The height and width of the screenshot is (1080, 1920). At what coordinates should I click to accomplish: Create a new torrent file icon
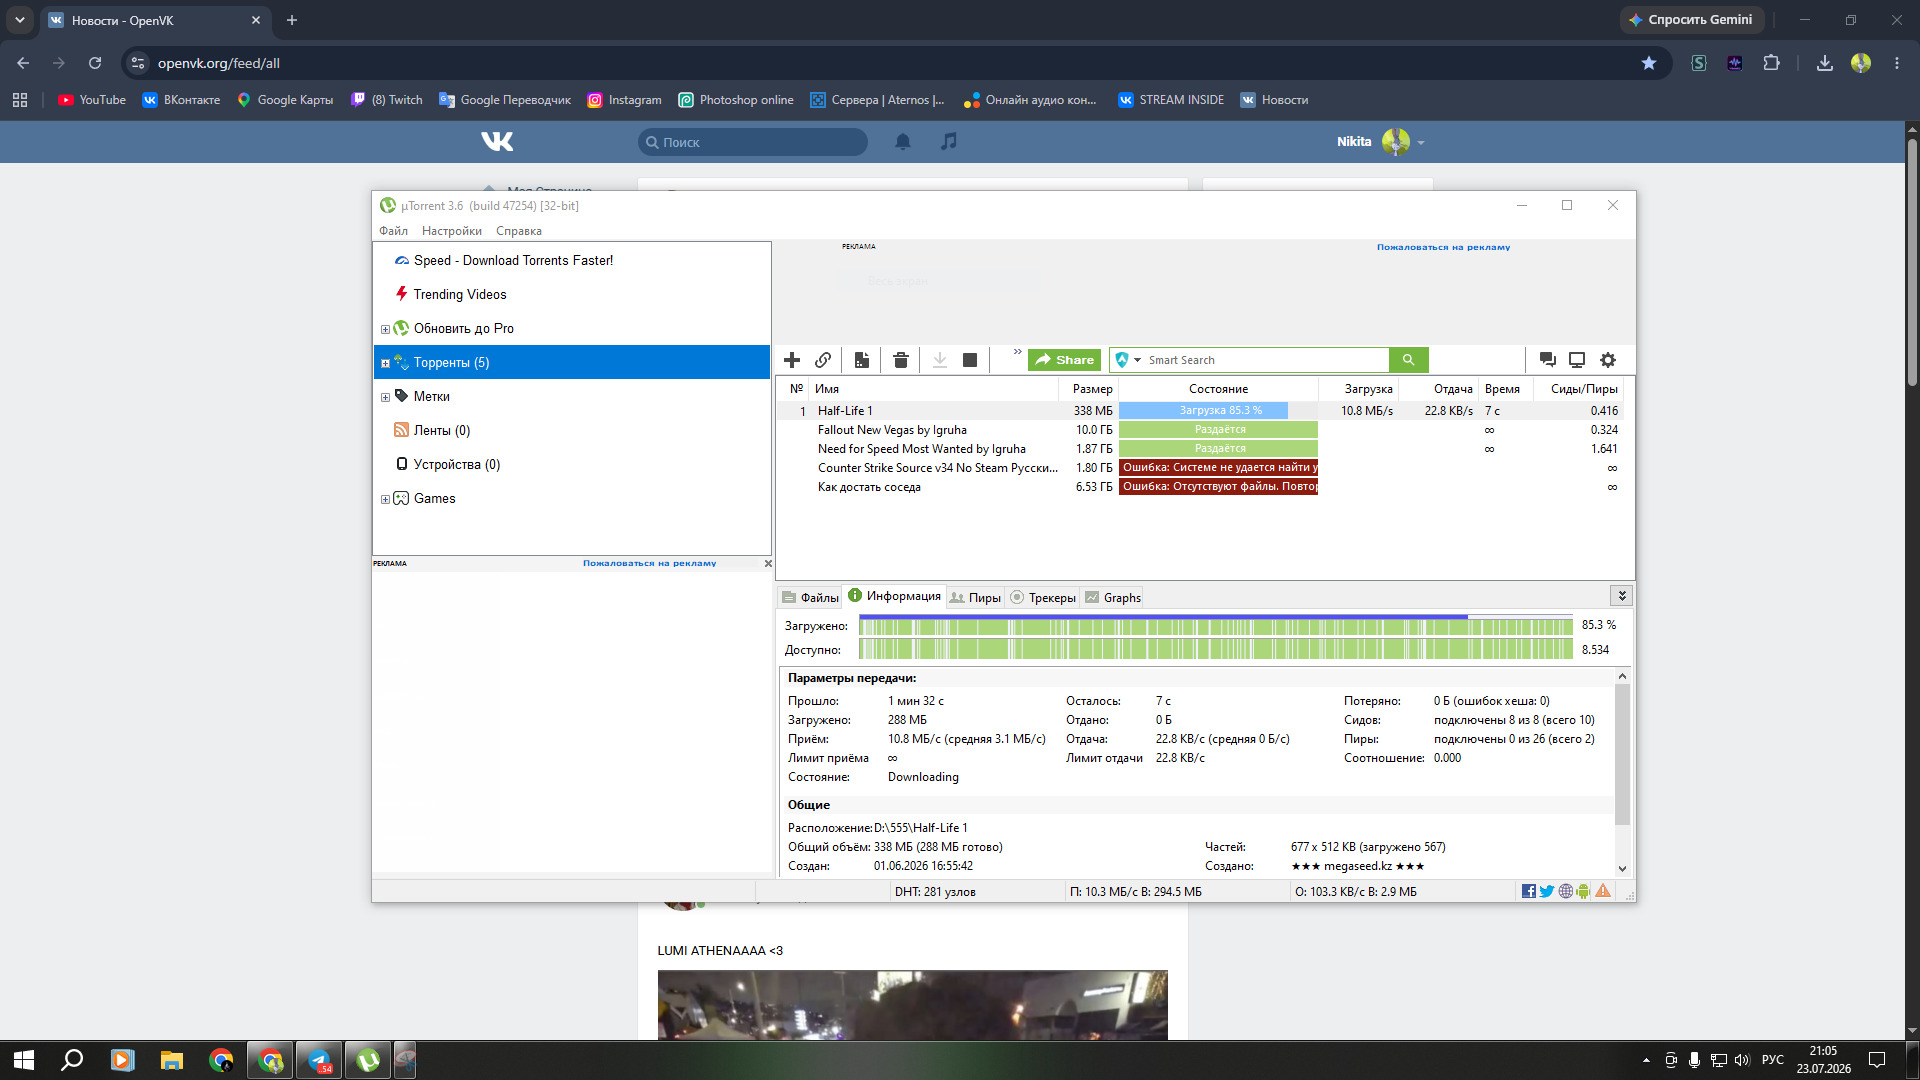pyautogui.click(x=862, y=360)
